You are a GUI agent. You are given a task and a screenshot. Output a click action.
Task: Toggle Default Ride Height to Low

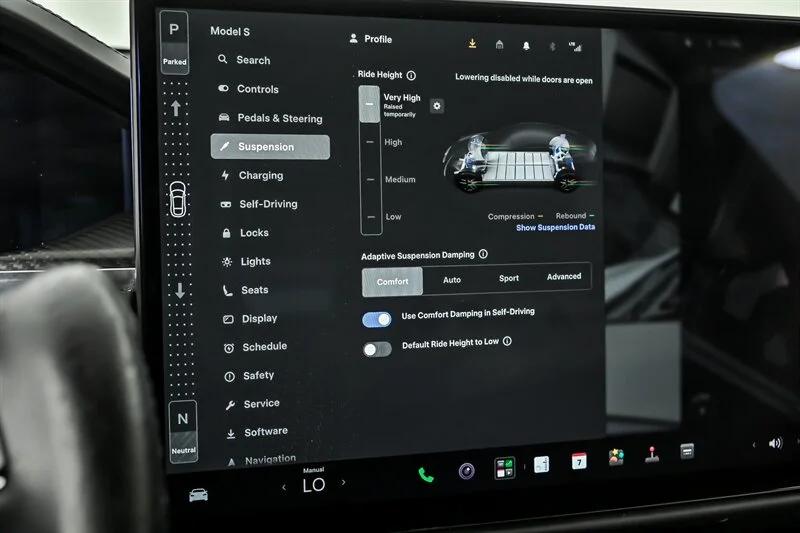[x=377, y=349]
